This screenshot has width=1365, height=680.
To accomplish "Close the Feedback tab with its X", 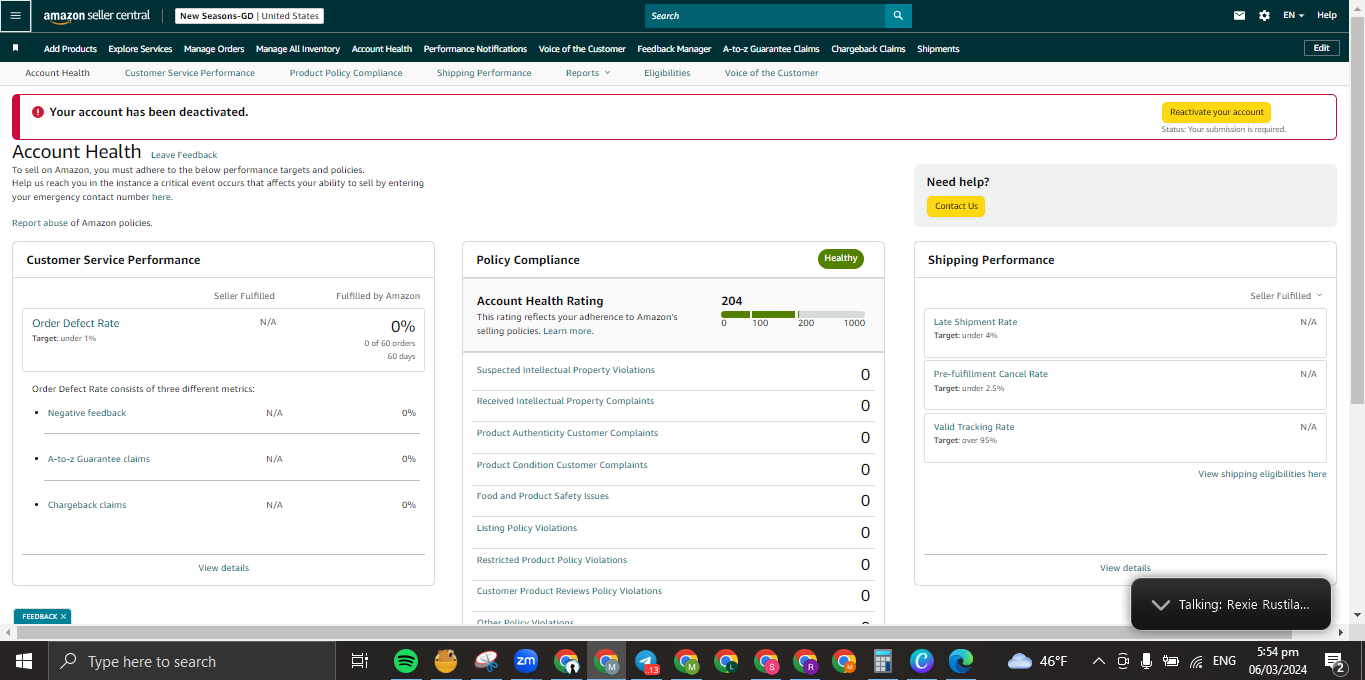I will click(63, 617).
